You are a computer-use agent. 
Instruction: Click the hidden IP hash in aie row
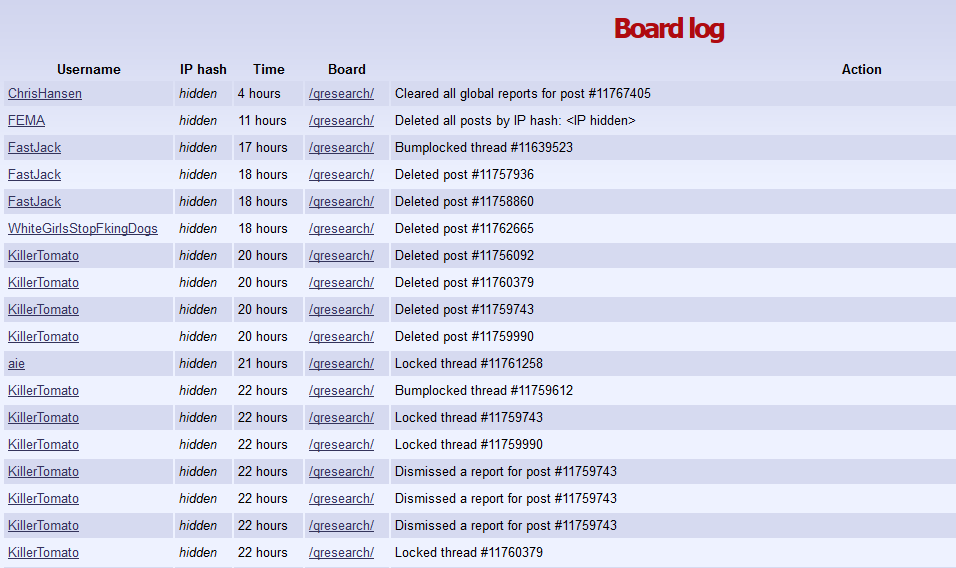tap(198, 364)
